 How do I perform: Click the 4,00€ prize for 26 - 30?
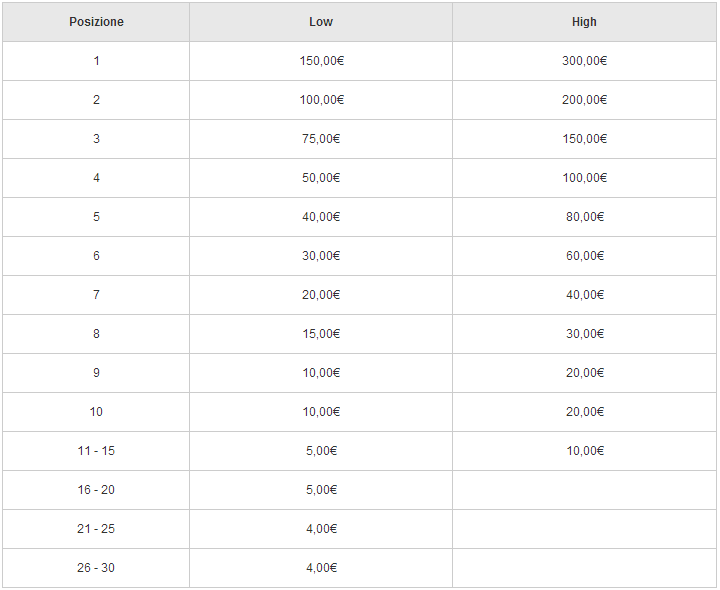click(321, 568)
